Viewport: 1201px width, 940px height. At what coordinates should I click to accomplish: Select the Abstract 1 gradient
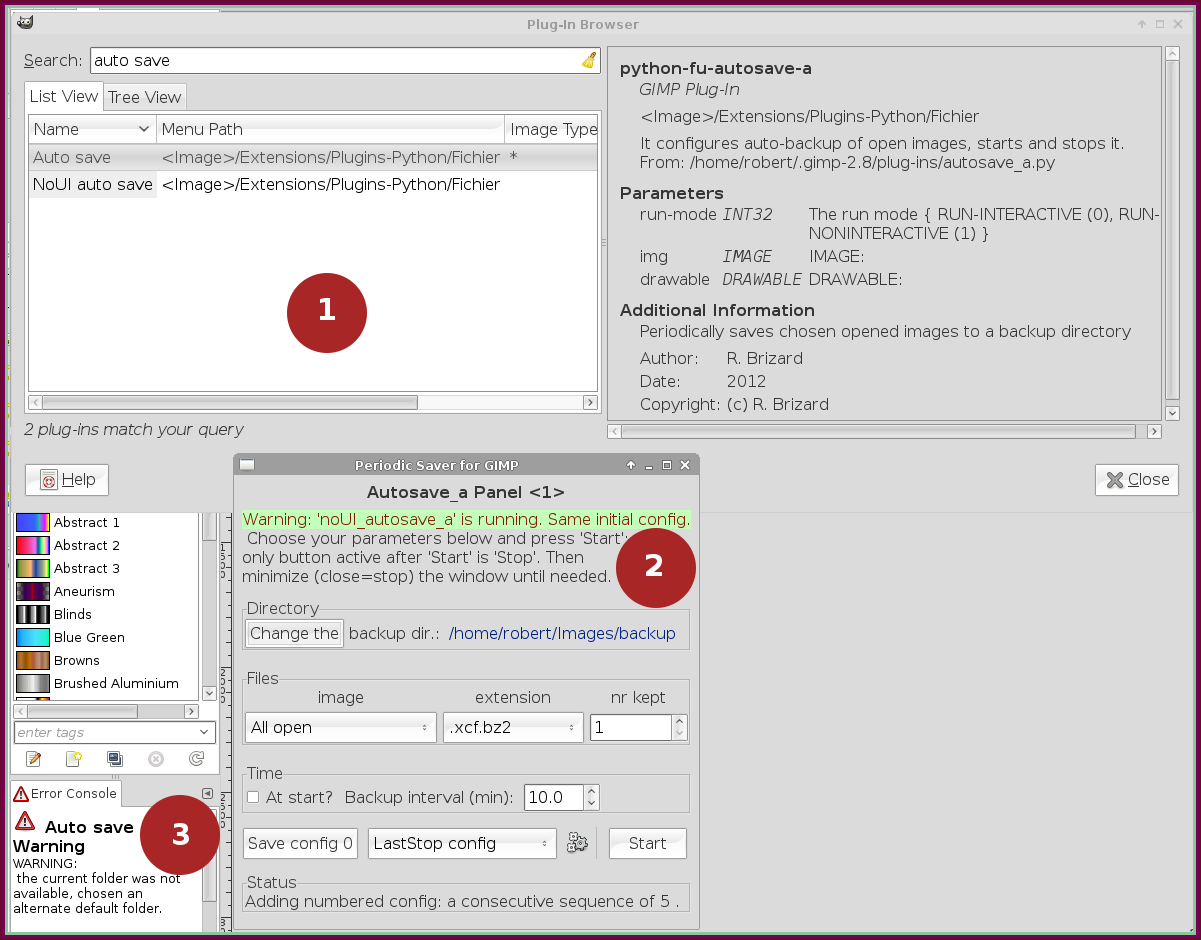click(106, 522)
